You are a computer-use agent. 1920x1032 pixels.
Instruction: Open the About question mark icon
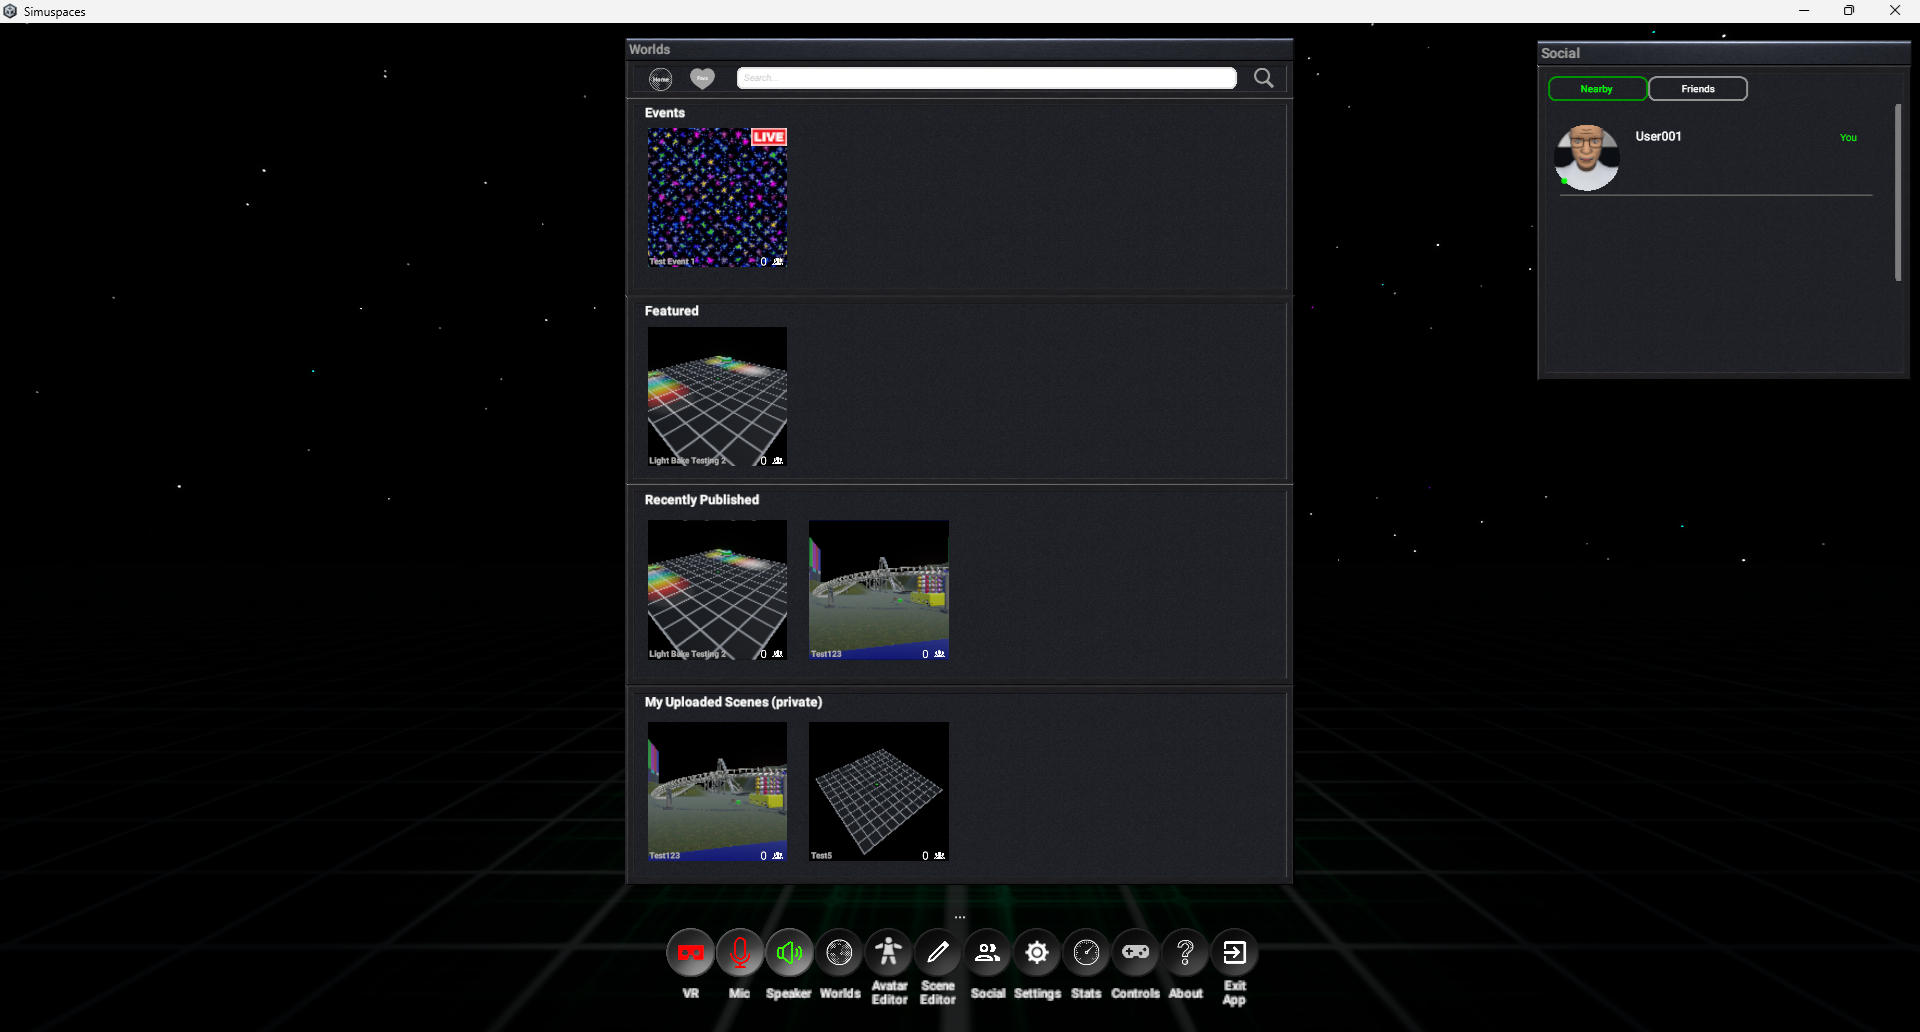pos(1185,953)
